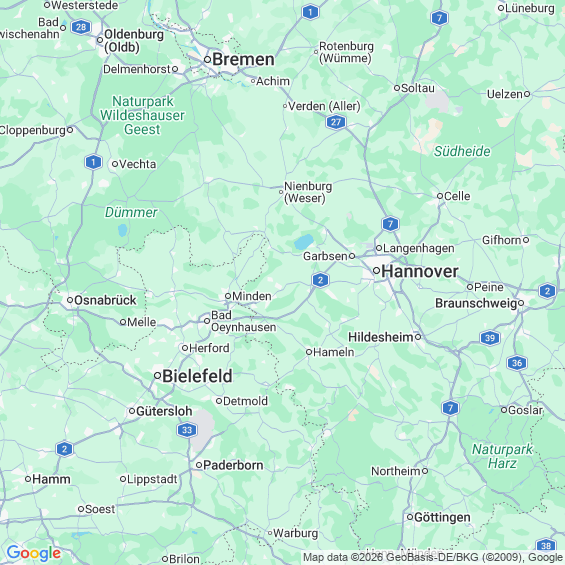Click the Steinhuder Meer lake near Garbsen

[304, 242]
